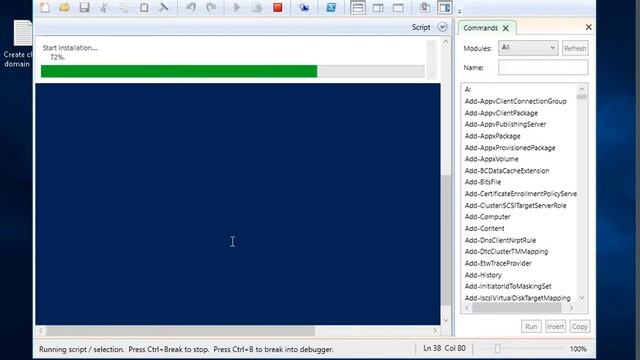Image resolution: width=640 pixels, height=360 pixels.
Task: Select Add-EtwTraceProvider command
Action: pos(498,263)
